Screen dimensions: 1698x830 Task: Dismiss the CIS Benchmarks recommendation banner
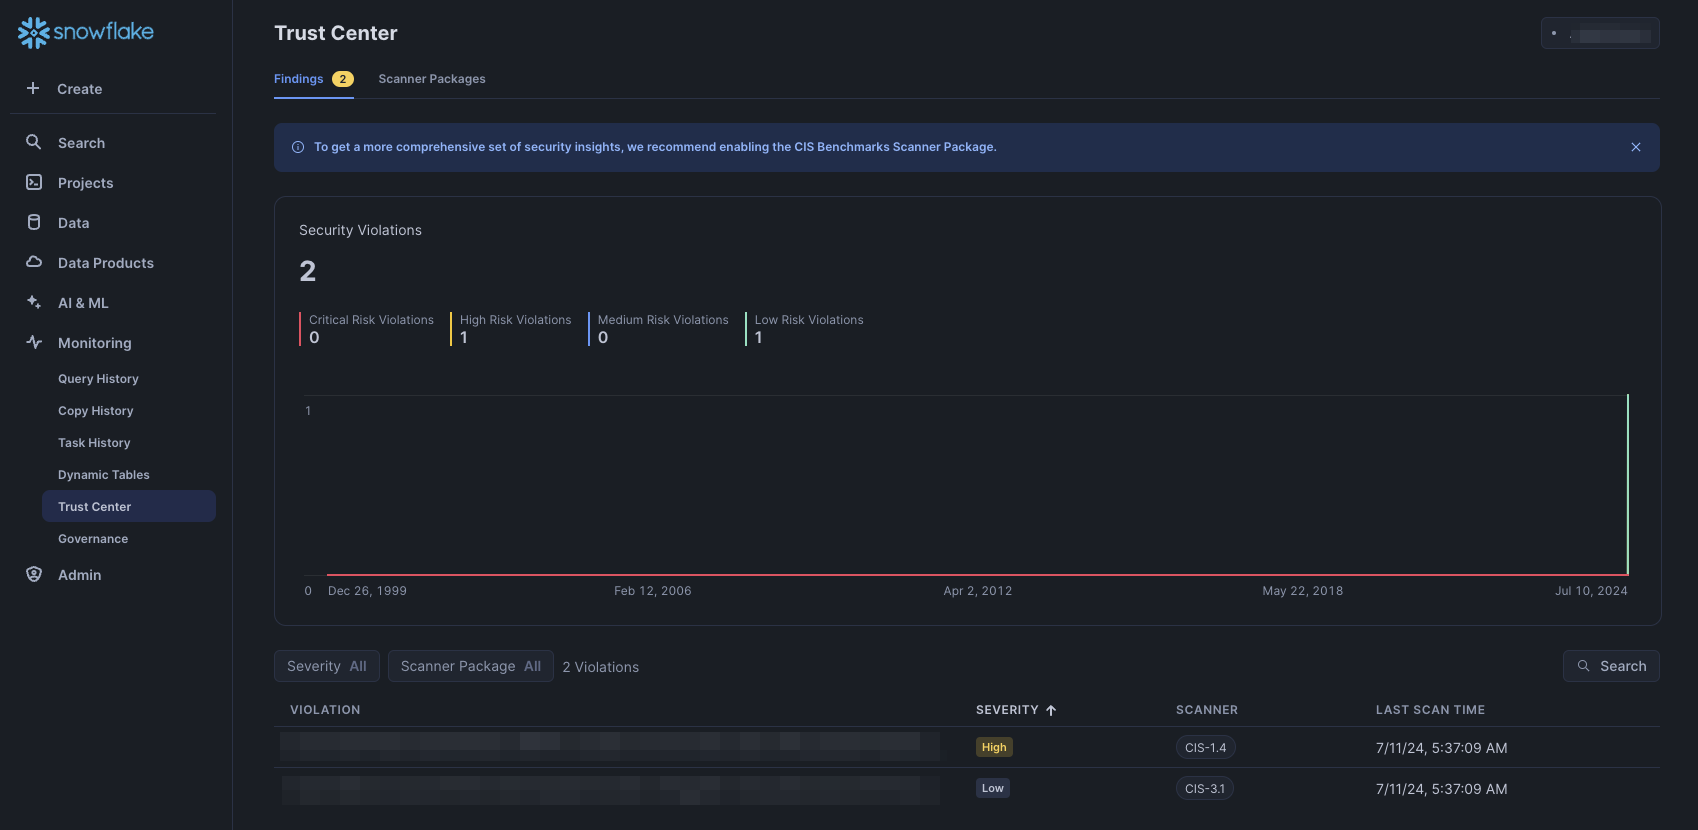coord(1636,147)
